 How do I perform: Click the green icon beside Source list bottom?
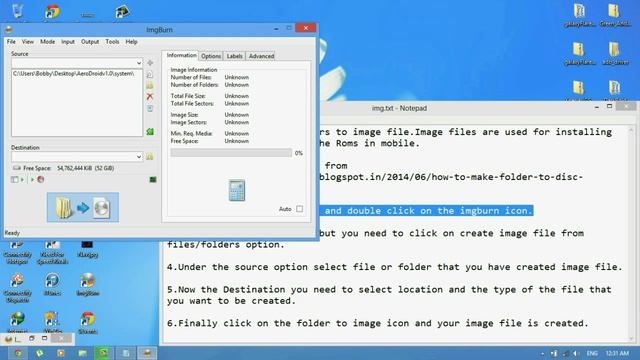pos(150,131)
